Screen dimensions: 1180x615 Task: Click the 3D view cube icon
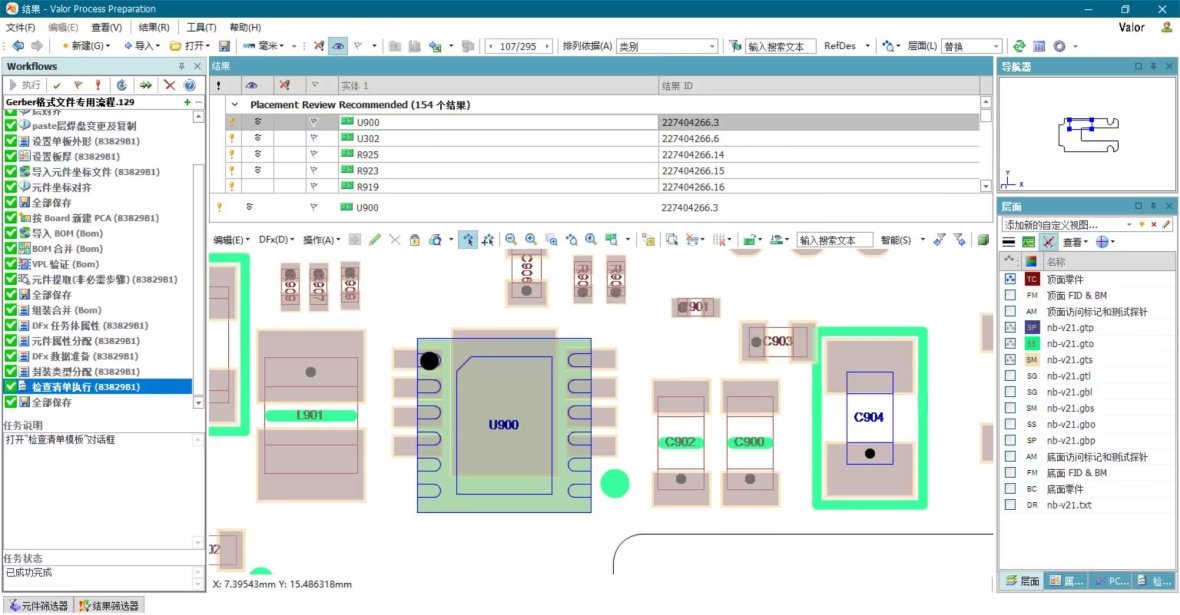coord(982,240)
